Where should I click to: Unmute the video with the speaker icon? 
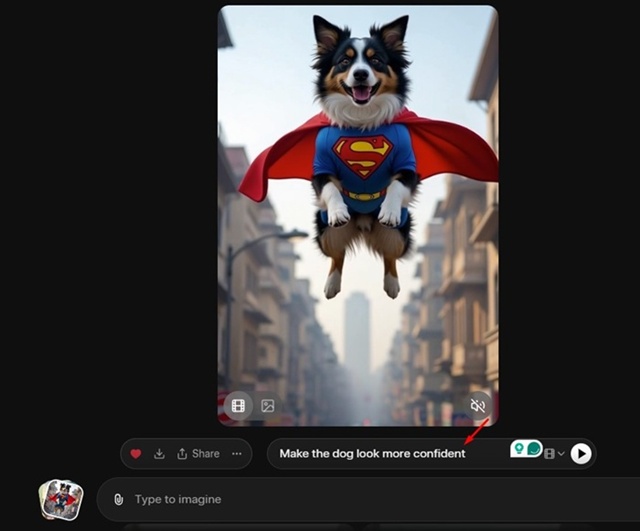[x=478, y=405]
